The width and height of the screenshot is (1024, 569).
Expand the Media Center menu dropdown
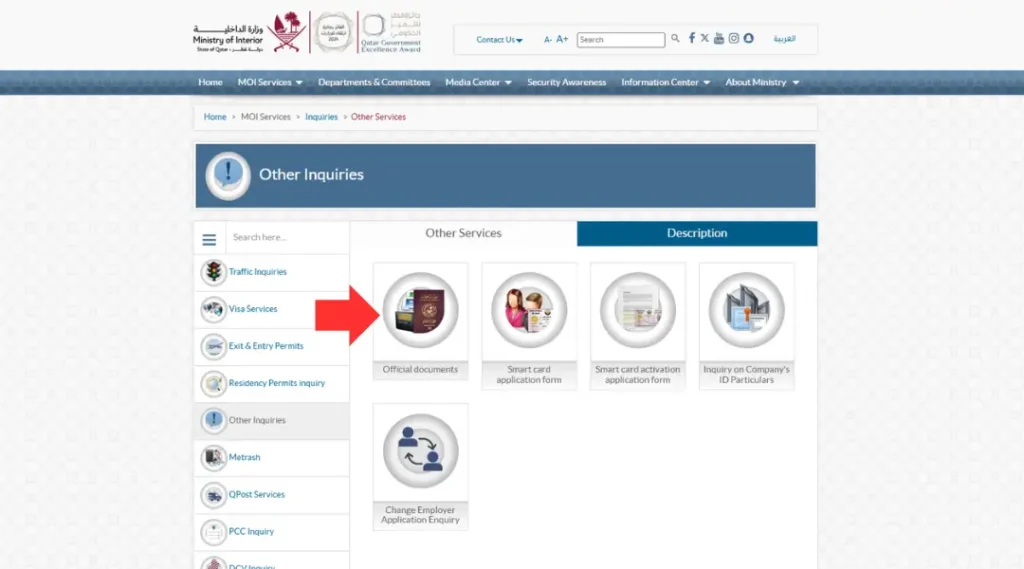point(478,82)
